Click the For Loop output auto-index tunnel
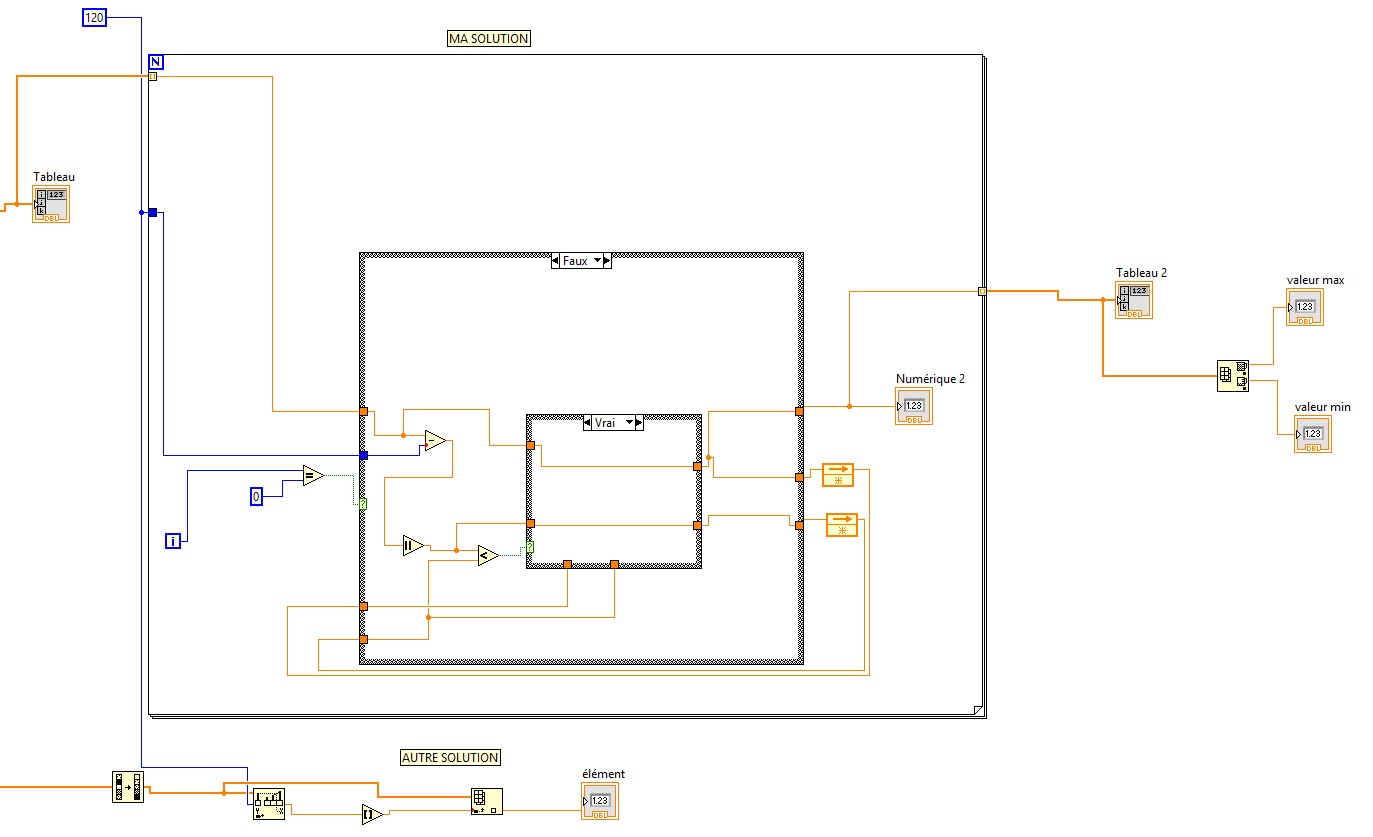 tap(982, 291)
